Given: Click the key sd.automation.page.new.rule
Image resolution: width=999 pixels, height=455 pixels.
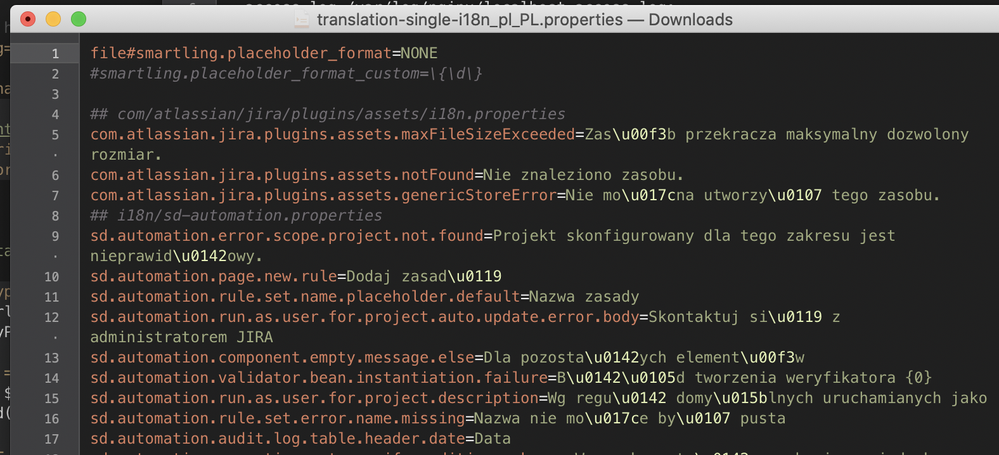Looking at the screenshot, I should click(x=213, y=277).
